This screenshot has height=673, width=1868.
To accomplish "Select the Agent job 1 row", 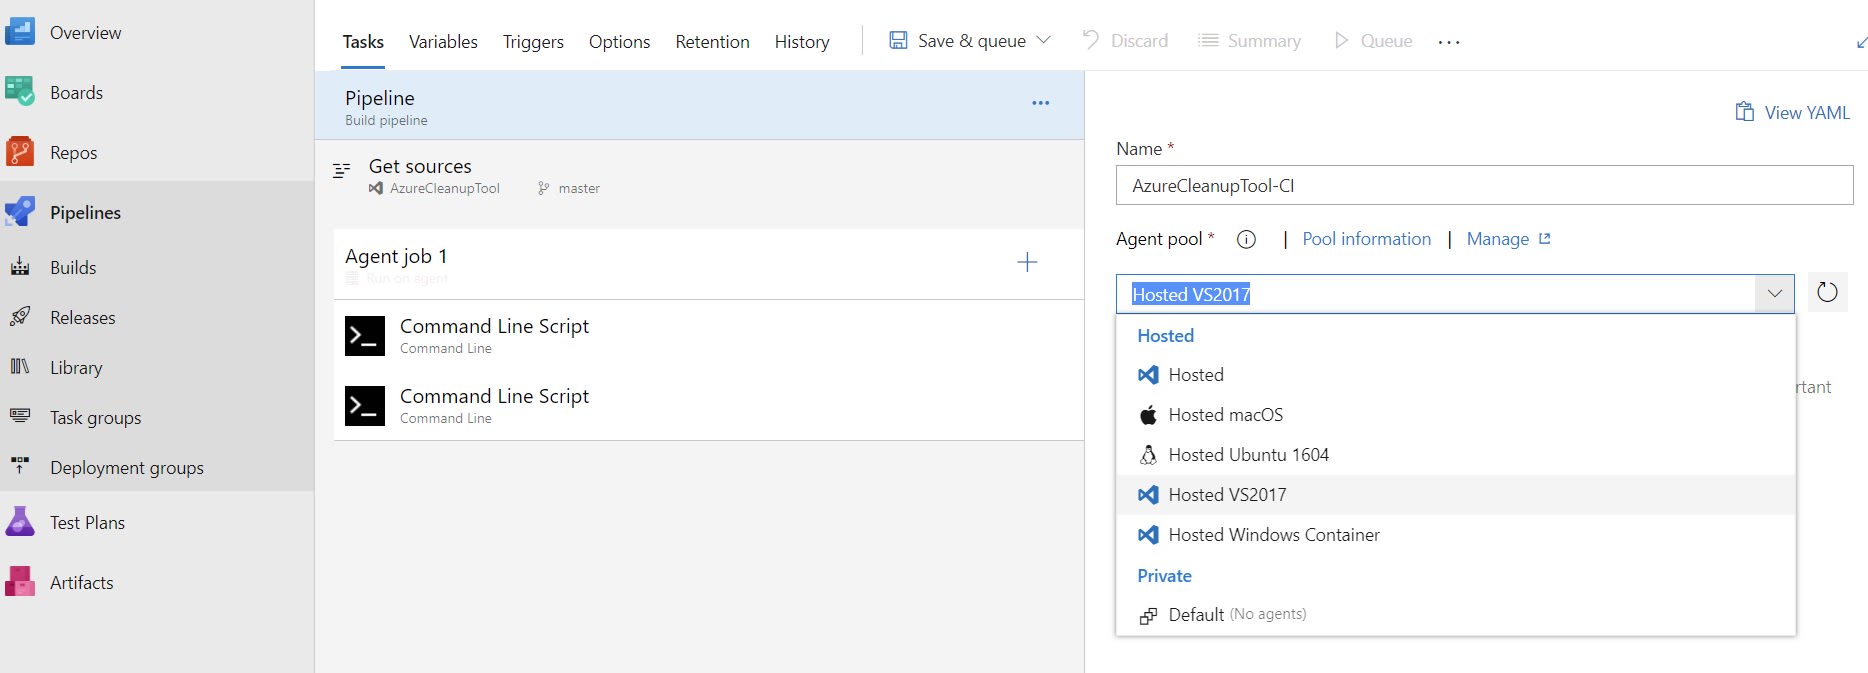I will point(709,264).
